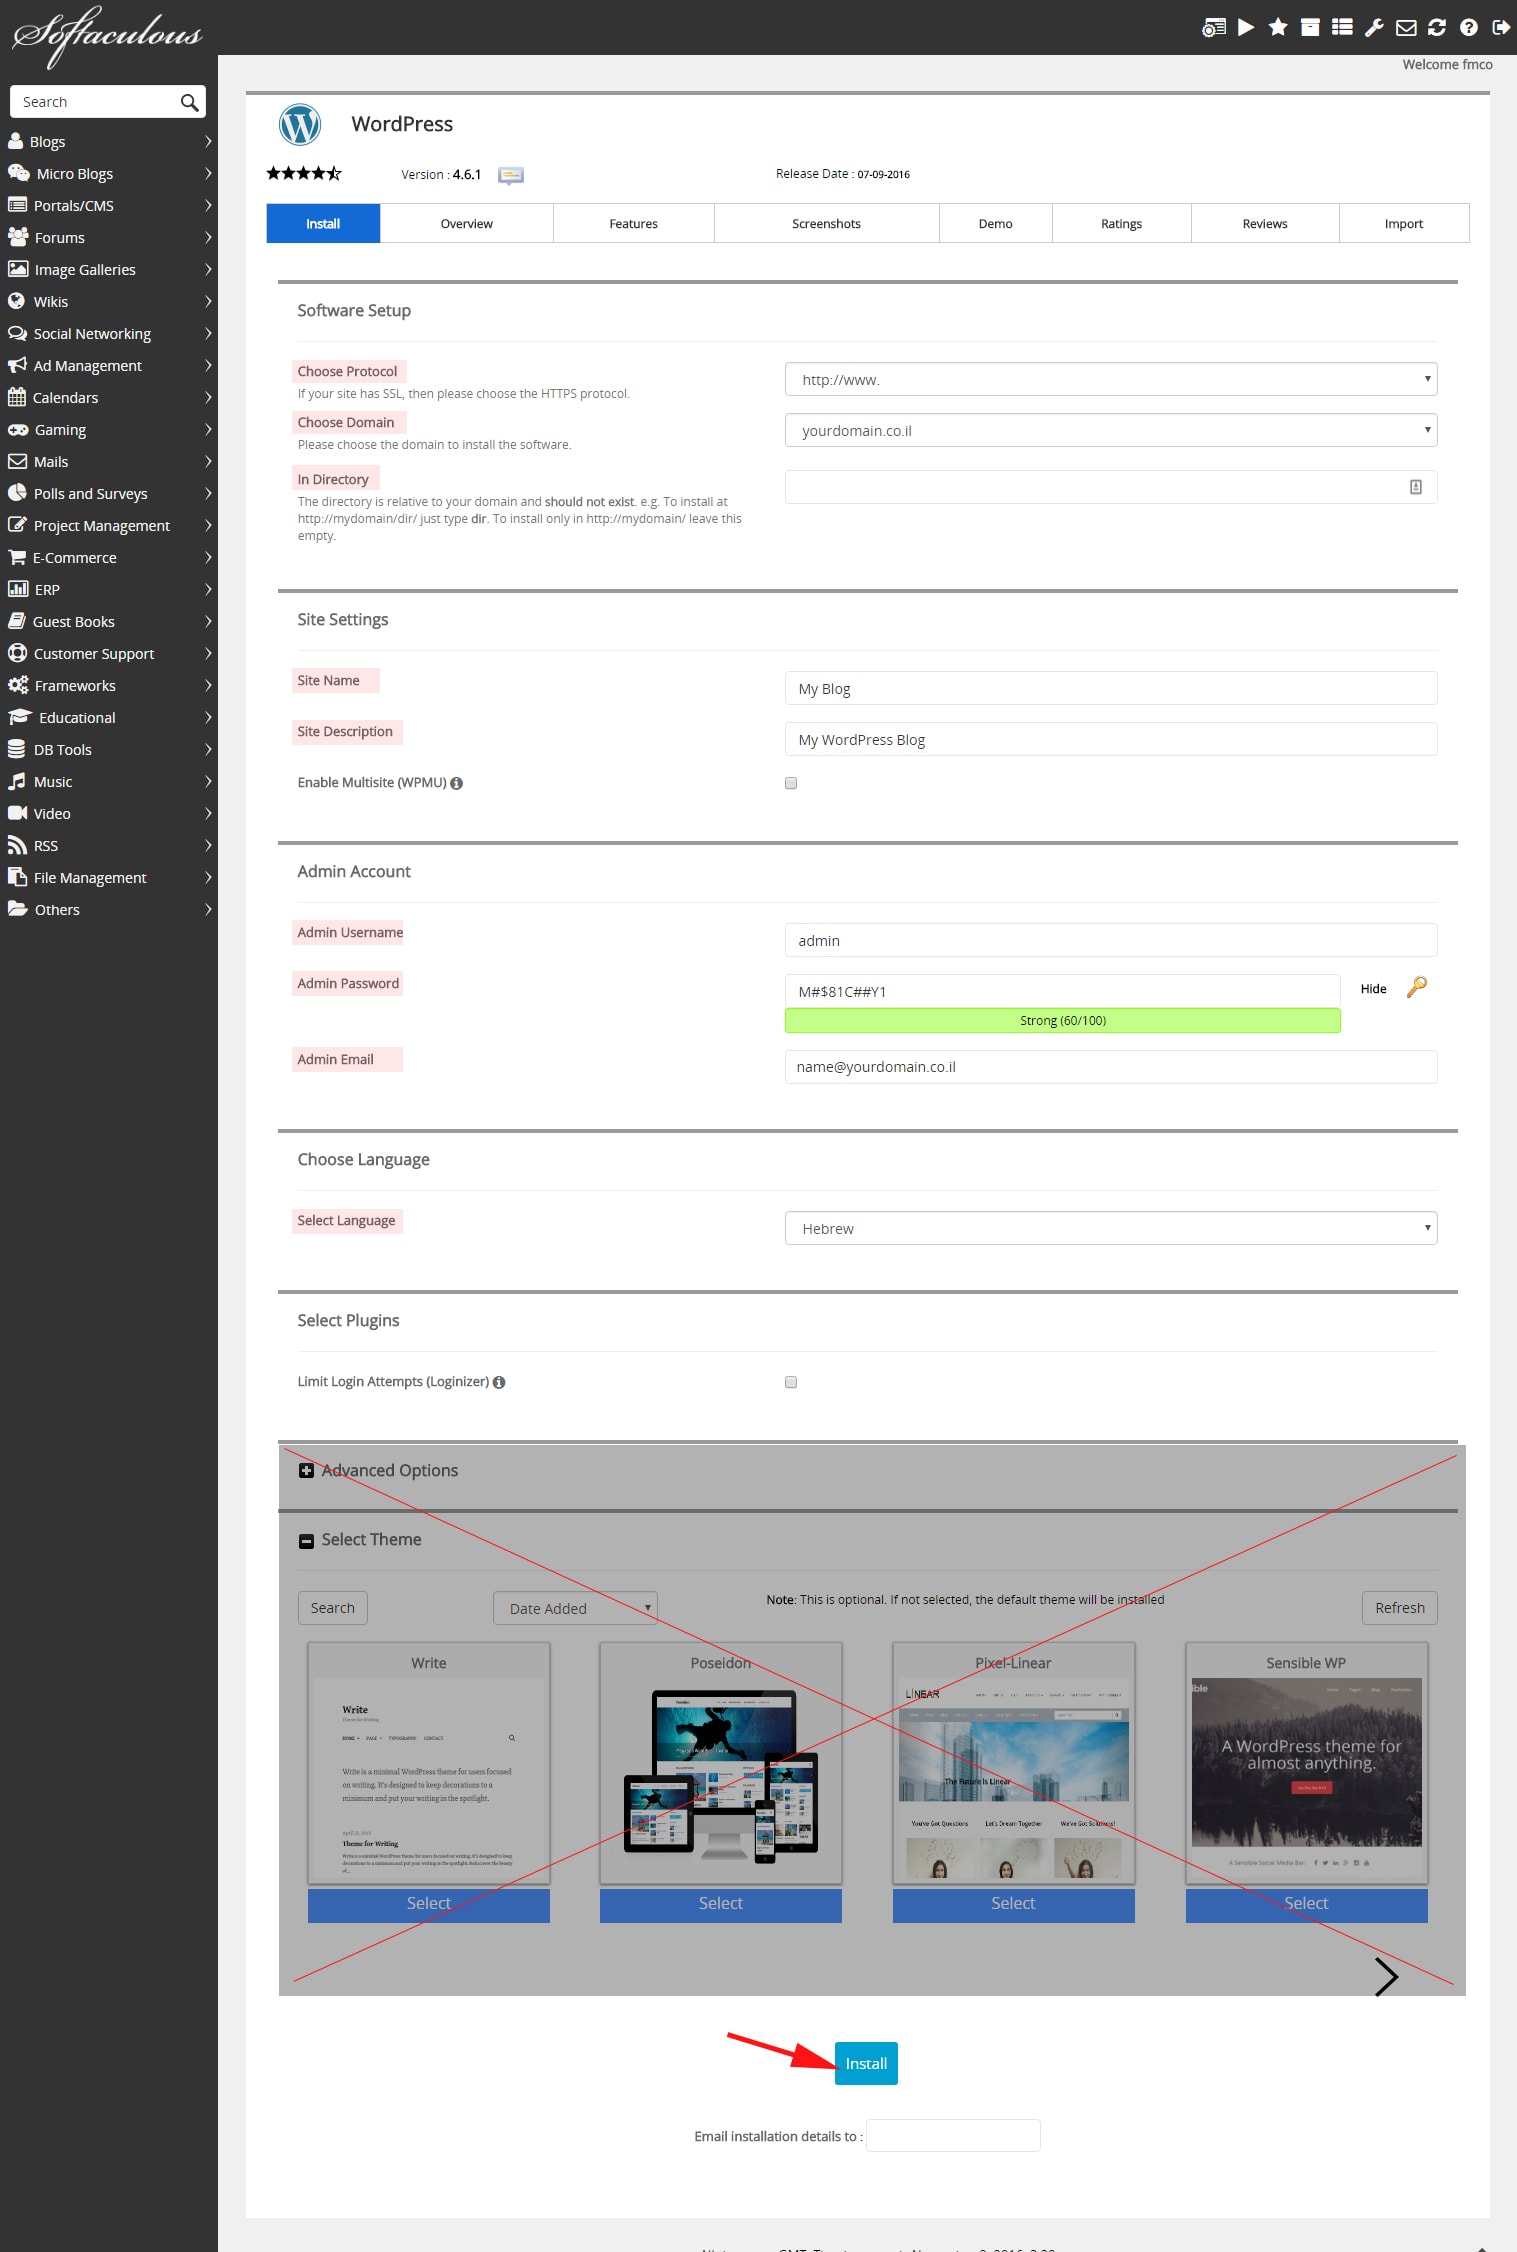This screenshot has width=1517, height=2252.
Task: Open the help question mark icon
Action: click(x=1469, y=27)
